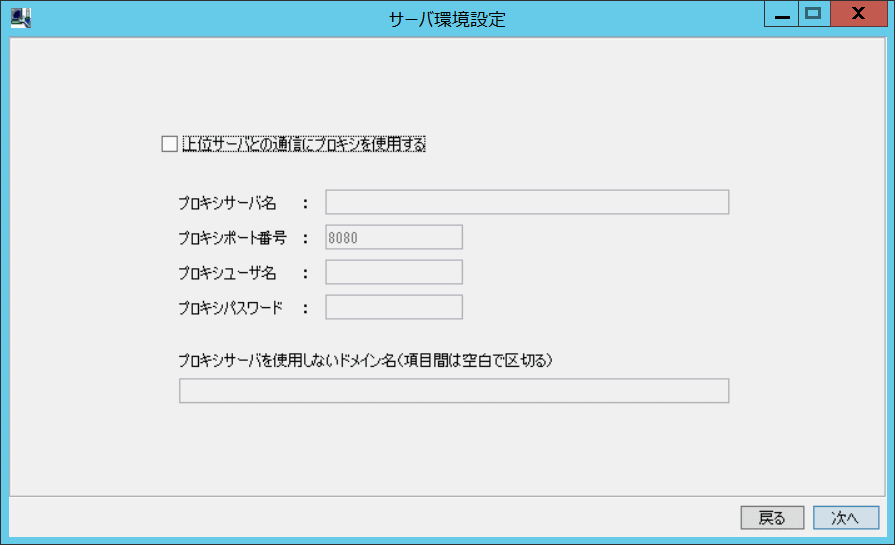Go back with the 戻る button
This screenshot has height=545, width=895.
(x=772, y=518)
